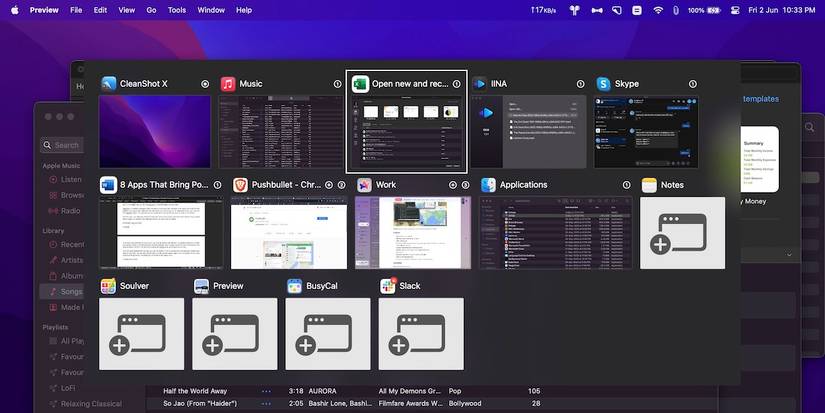The height and width of the screenshot is (413, 825).
Task: Expand the chevron in the right background window
Action: (789, 255)
